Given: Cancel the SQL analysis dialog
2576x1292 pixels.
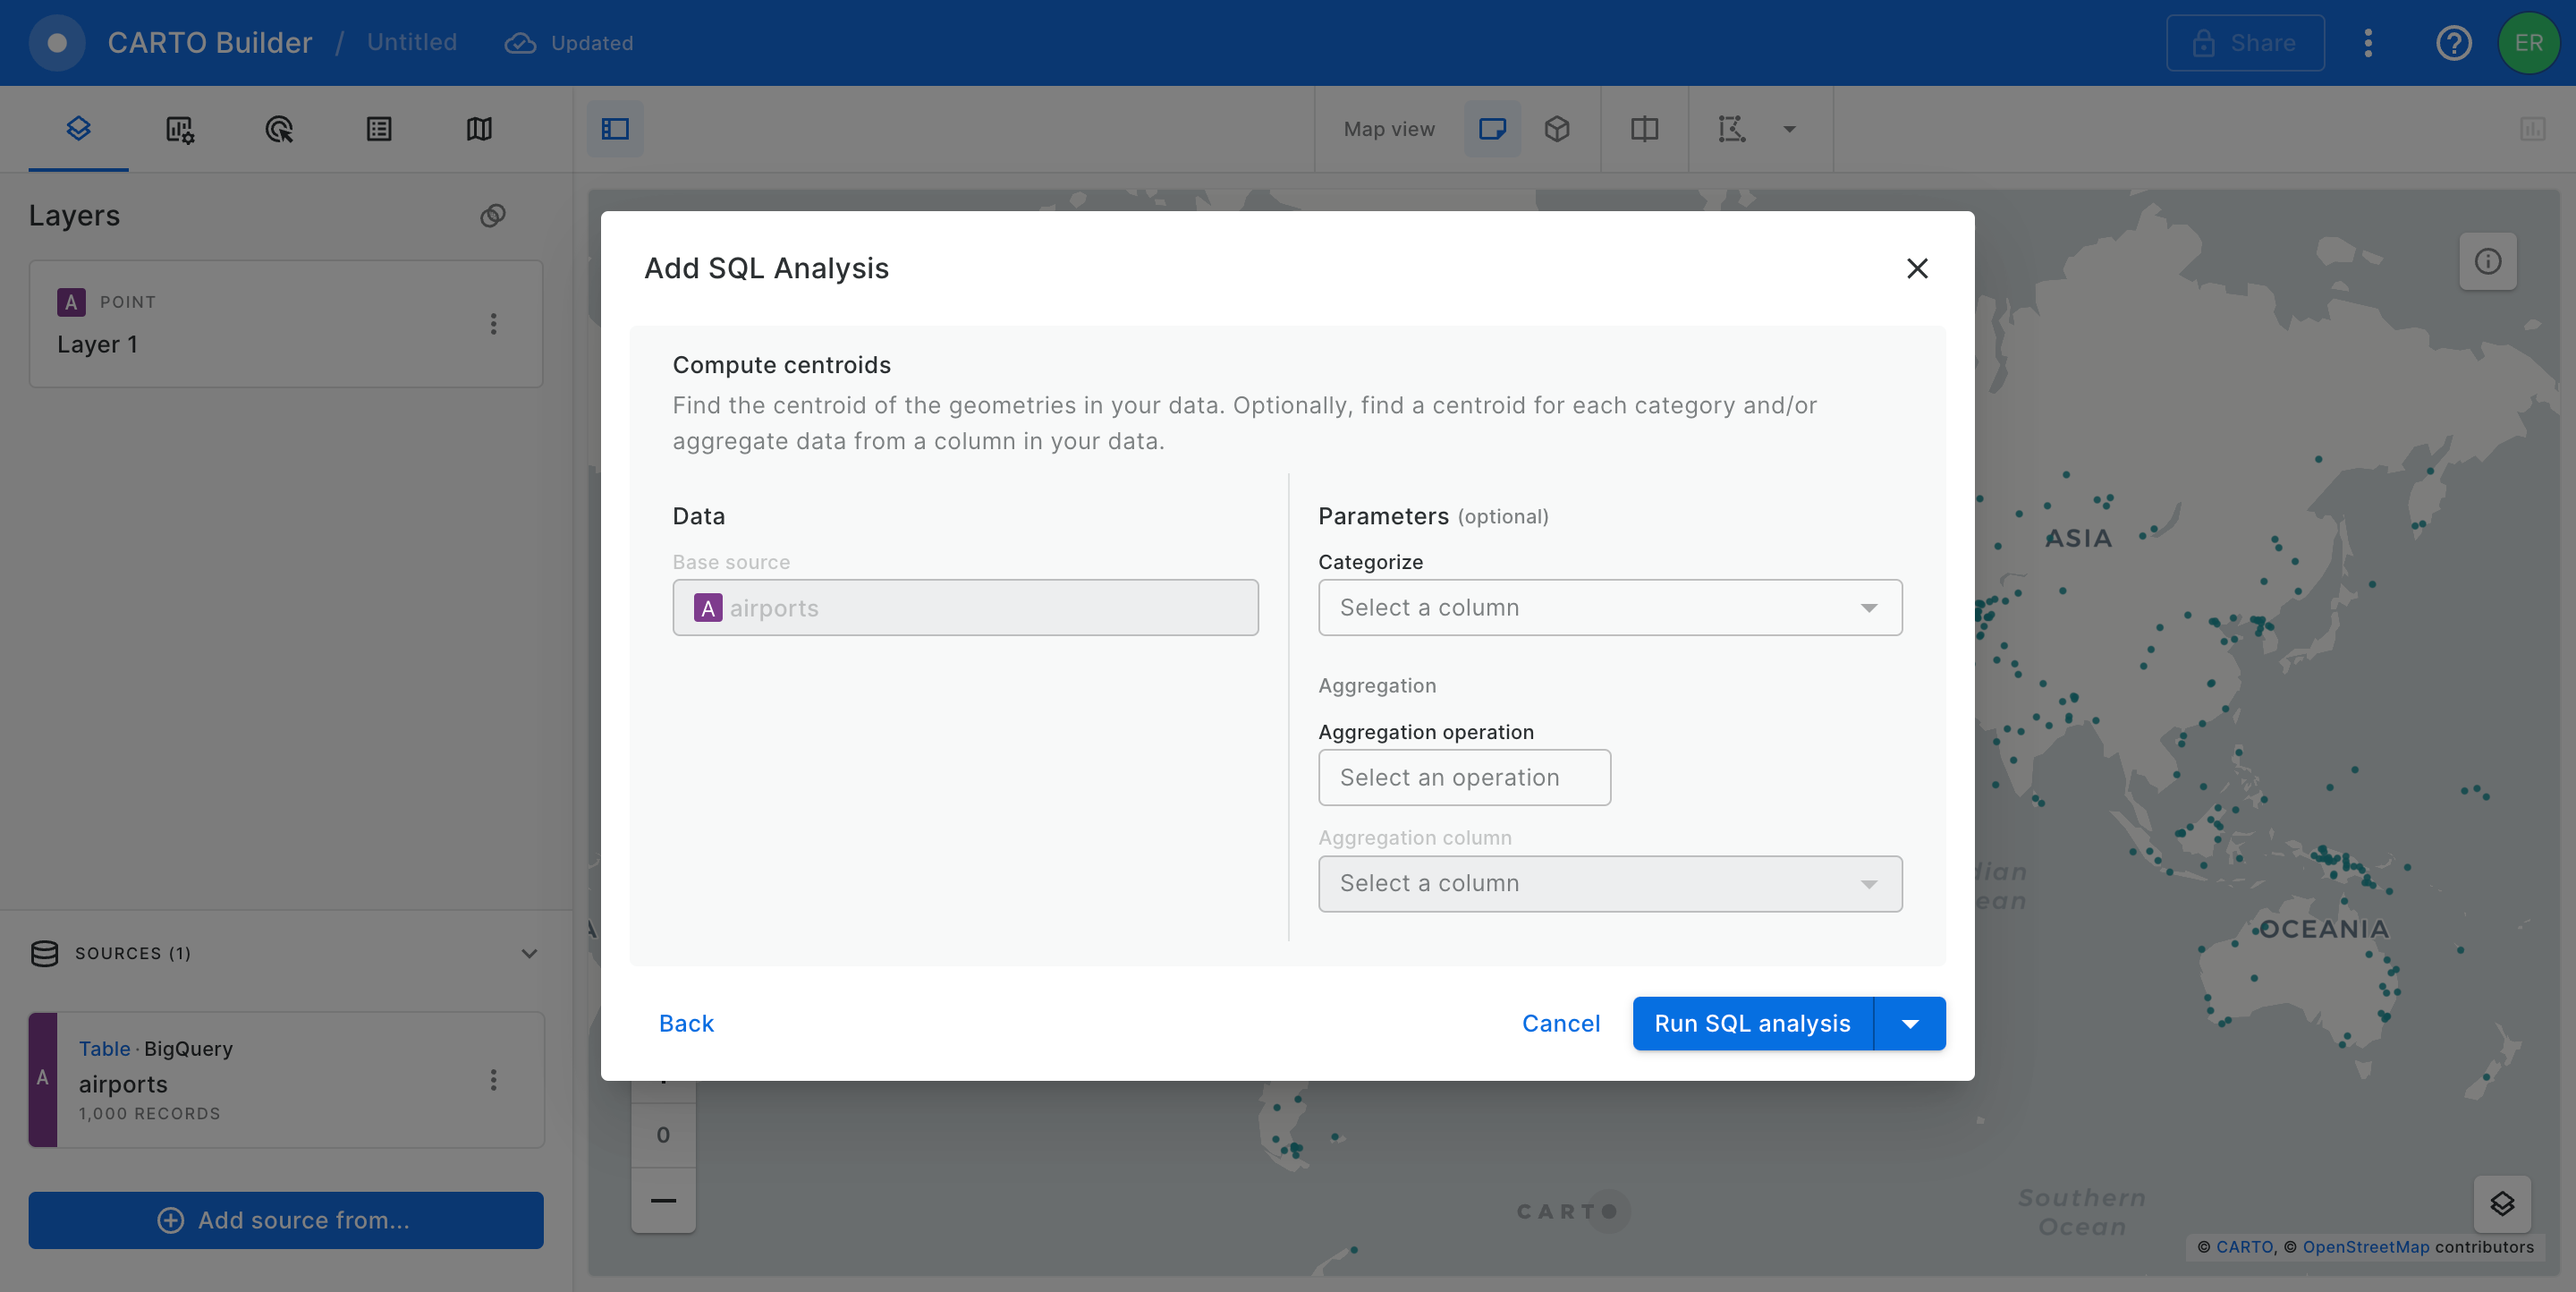Looking at the screenshot, I should (1561, 1024).
